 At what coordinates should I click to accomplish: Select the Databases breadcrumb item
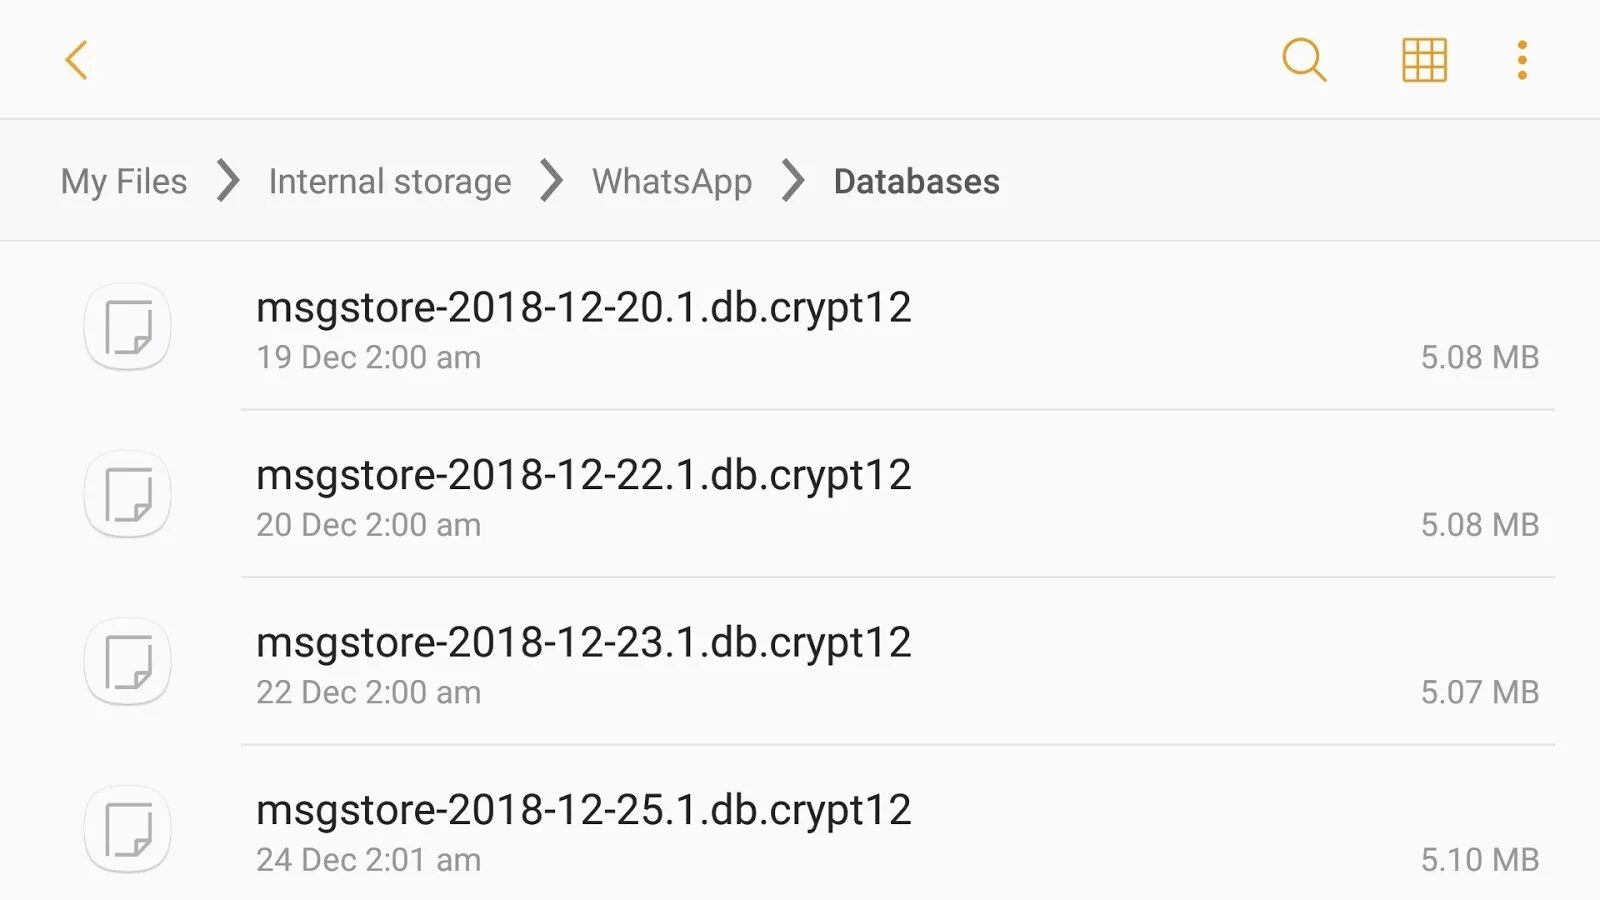[916, 182]
